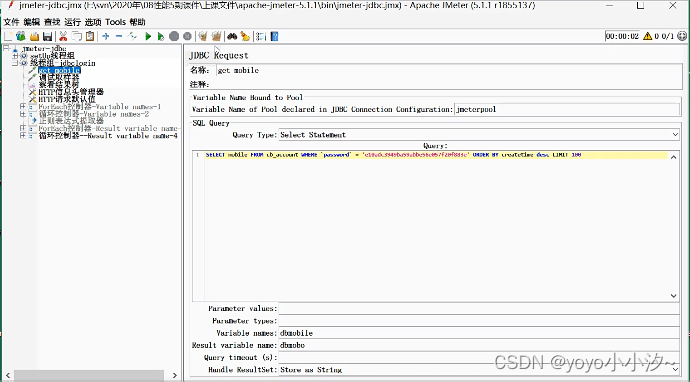Click the Stop test icon
This screenshot has width=690, height=382.
click(174, 37)
